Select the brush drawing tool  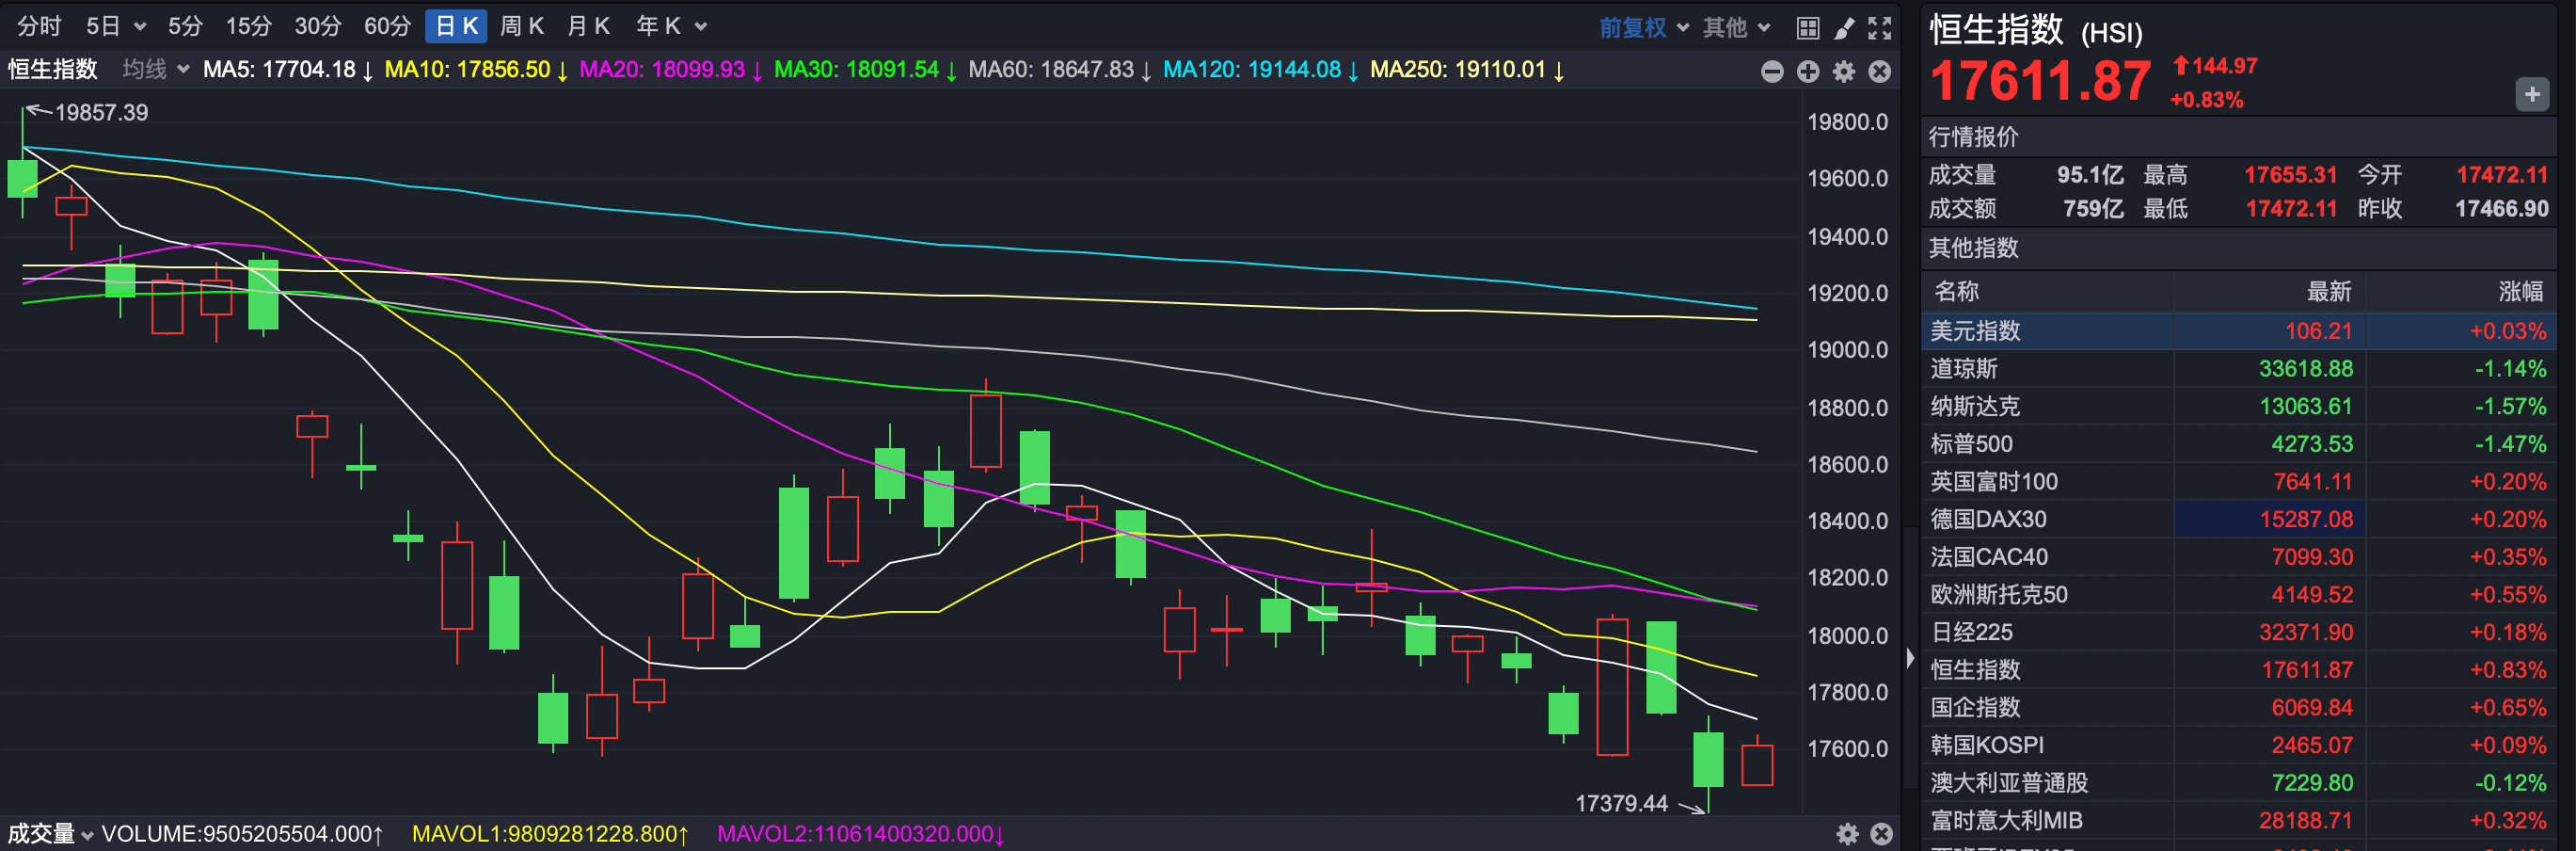pyautogui.click(x=1844, y=28)
